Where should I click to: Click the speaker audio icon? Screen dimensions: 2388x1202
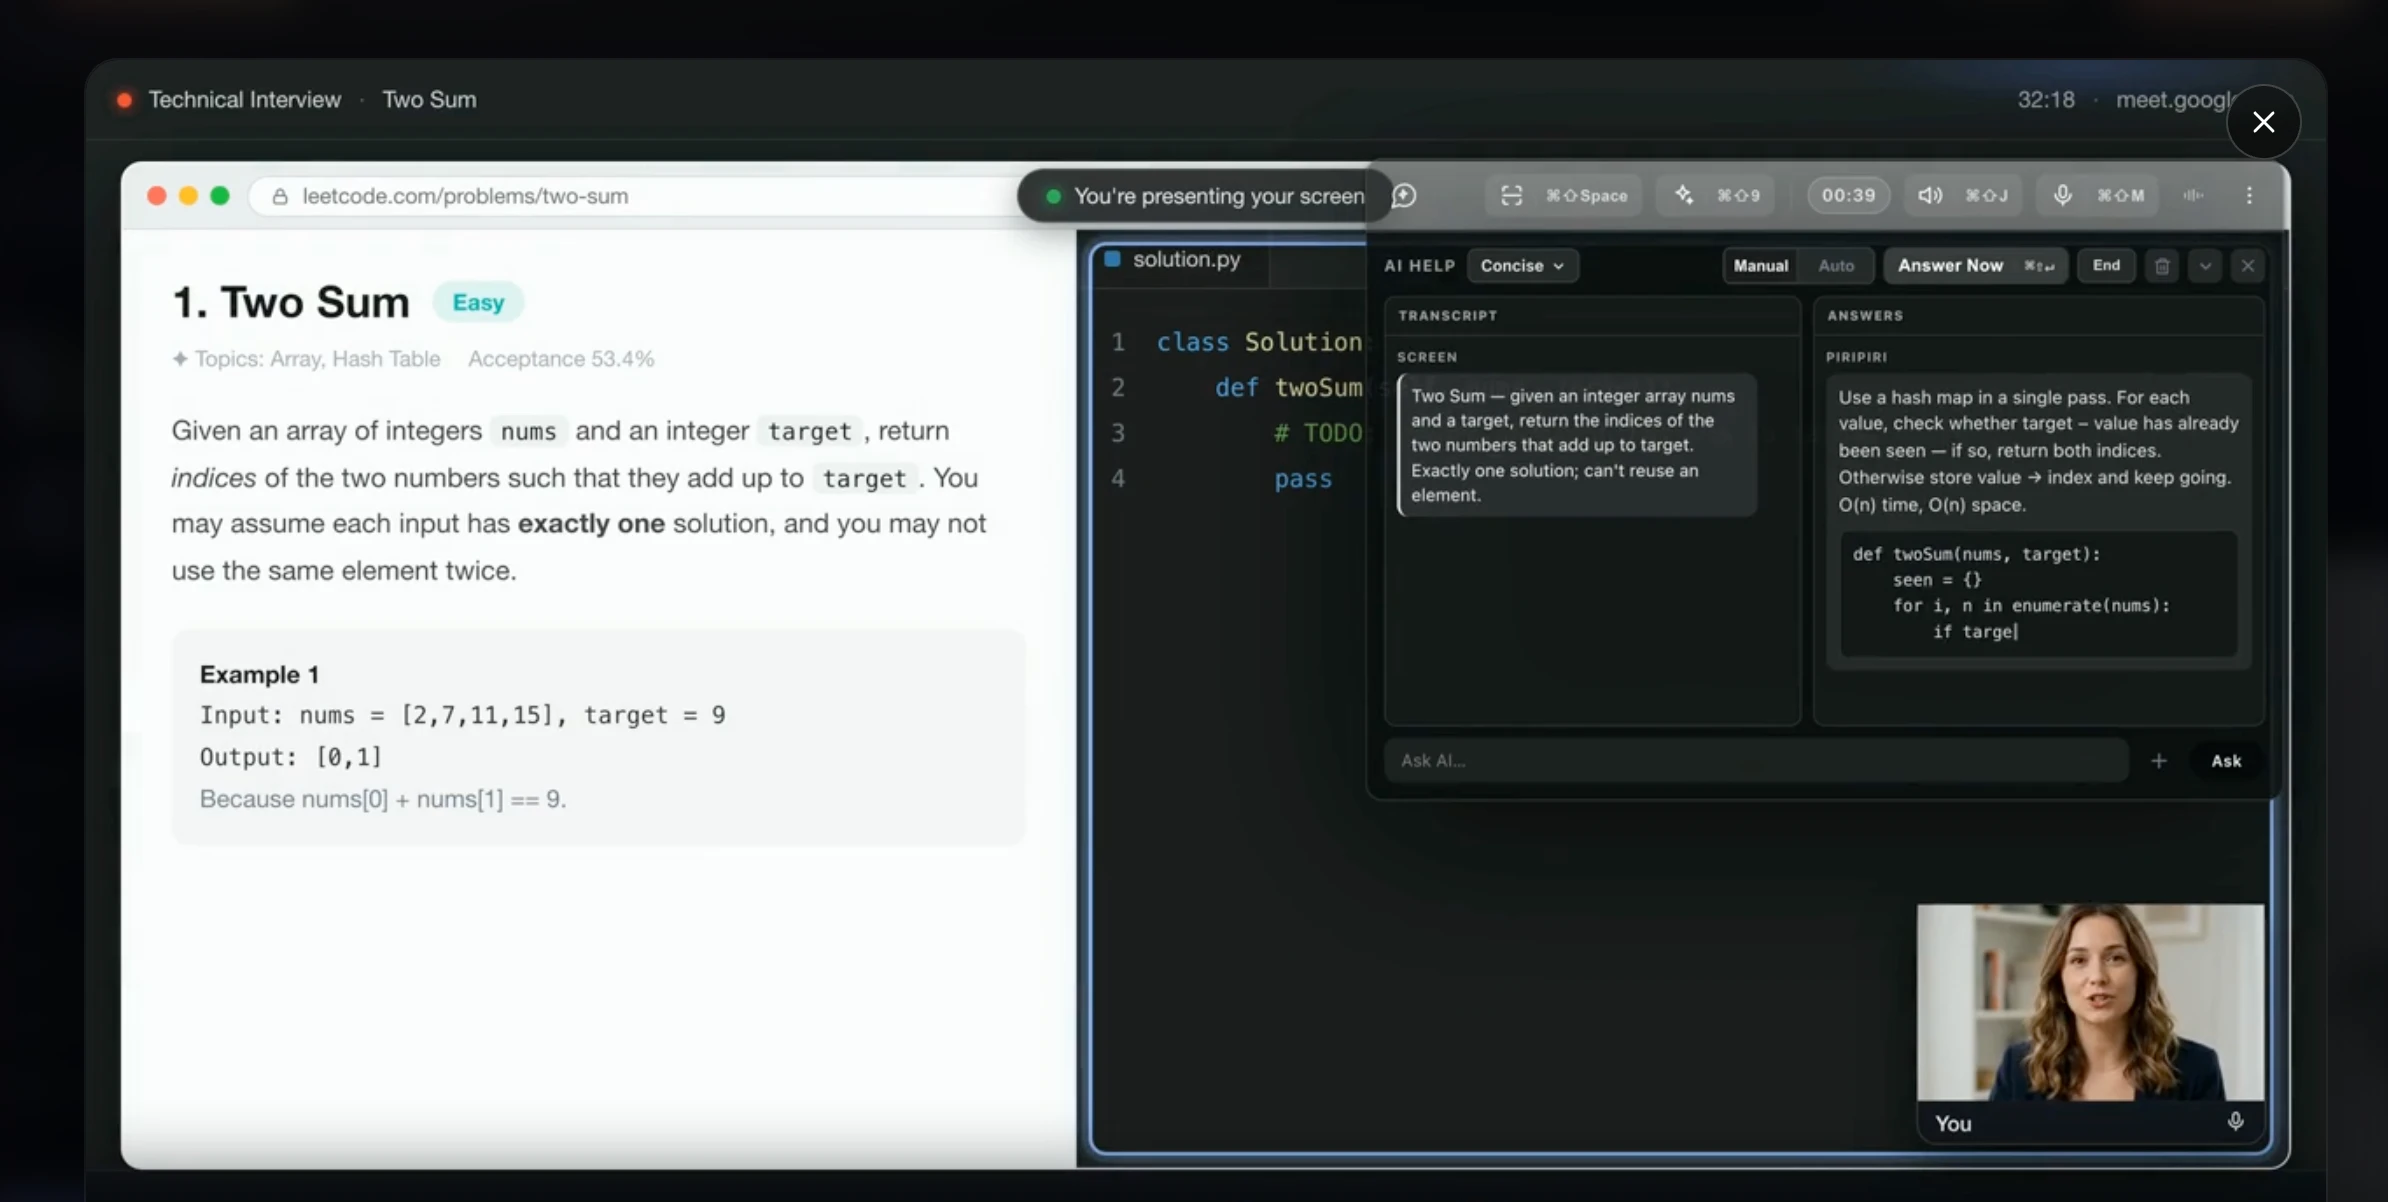tap(1930, 195)
